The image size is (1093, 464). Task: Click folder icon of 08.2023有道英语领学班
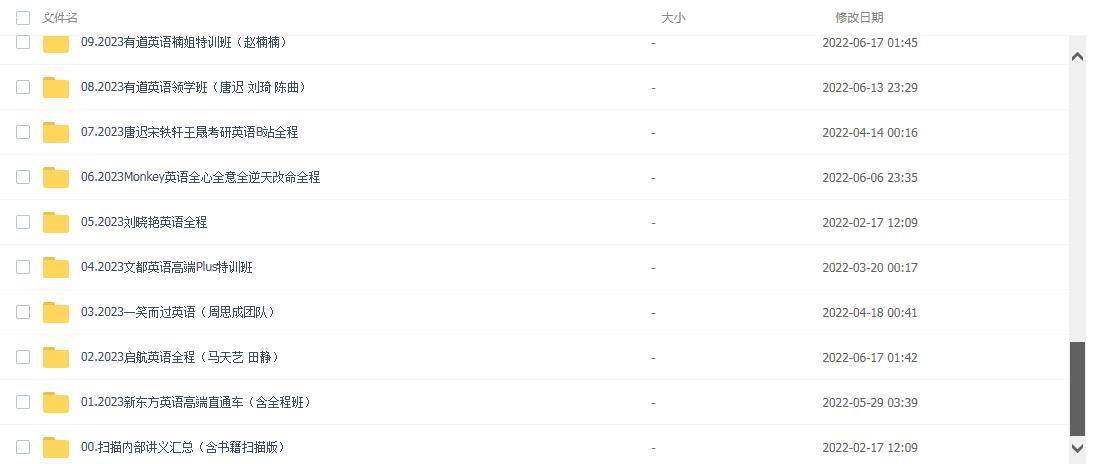(x=56, y=87)
